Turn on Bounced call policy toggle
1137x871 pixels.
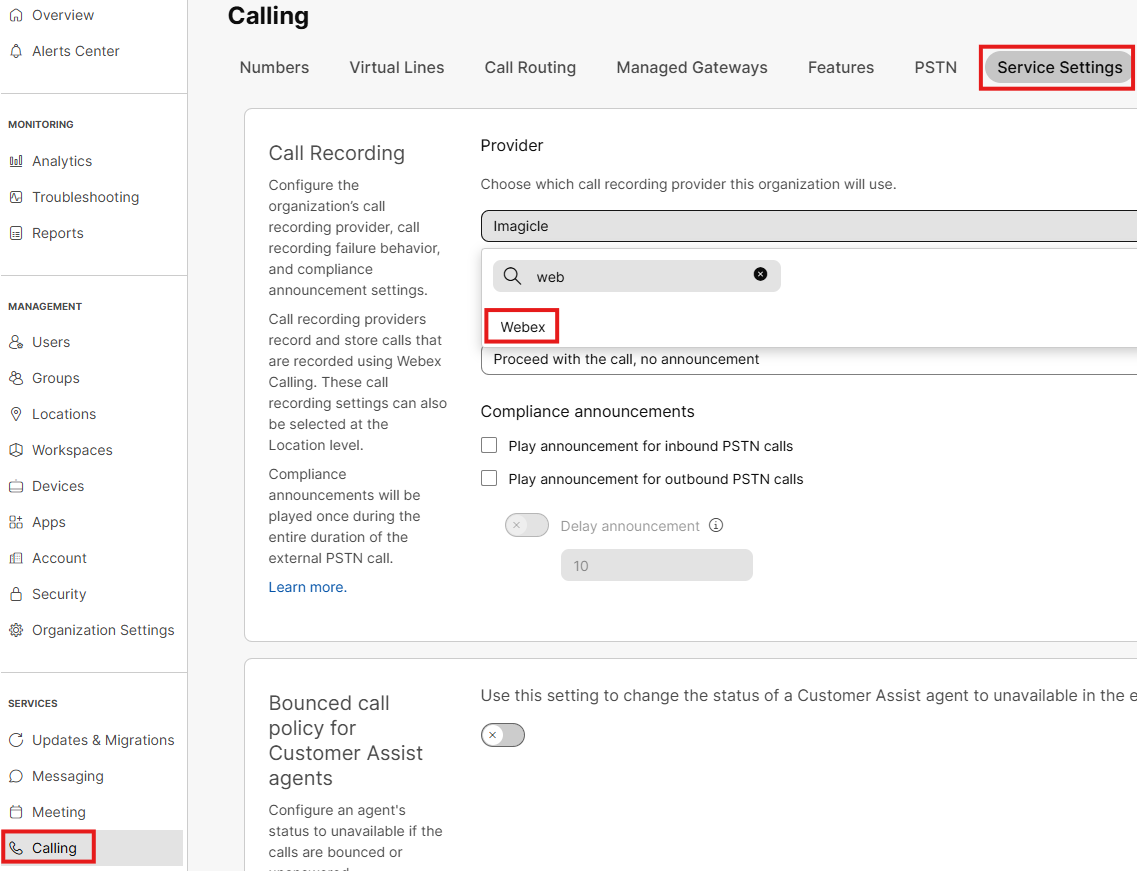(x=502, y=736)
